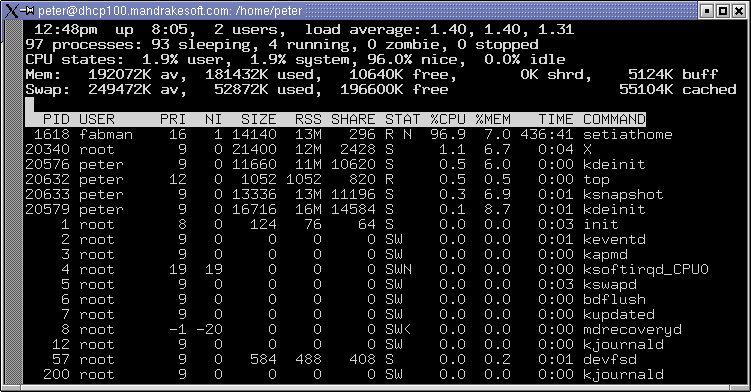Click the load average 1.40, 1.40, 1.31 text
This screenshot has height=392, width=751.
439,30
